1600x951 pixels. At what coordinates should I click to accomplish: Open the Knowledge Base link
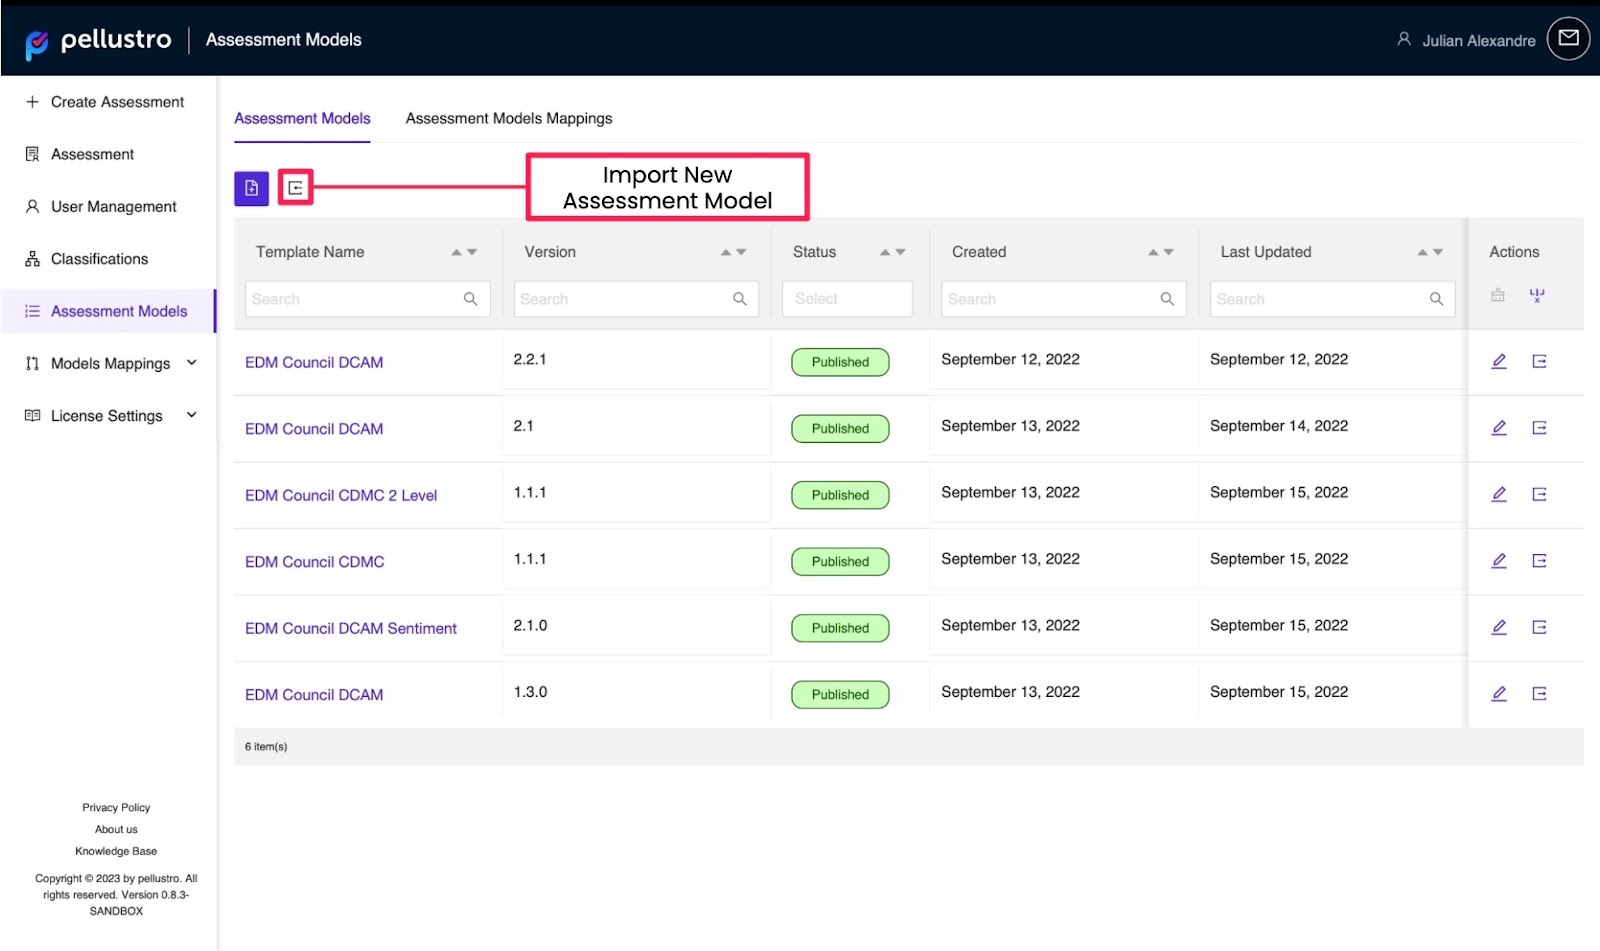click(x=116, y=851)
